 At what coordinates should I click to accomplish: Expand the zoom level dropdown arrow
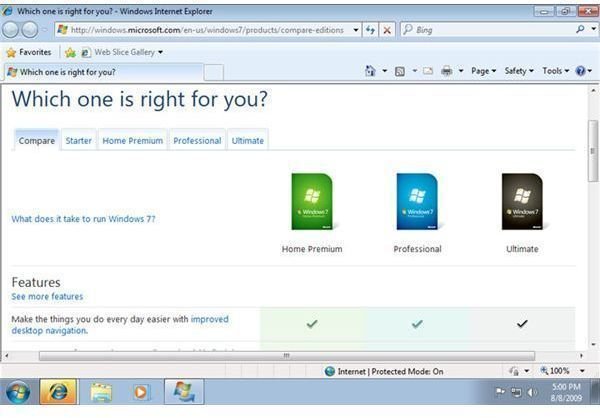(582, 371)
